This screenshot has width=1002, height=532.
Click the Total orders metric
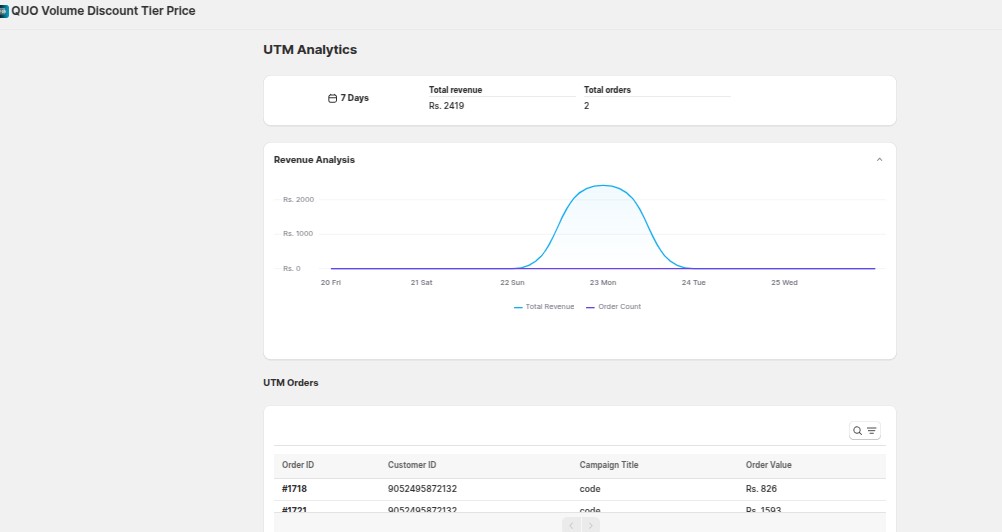pos(607,90)
